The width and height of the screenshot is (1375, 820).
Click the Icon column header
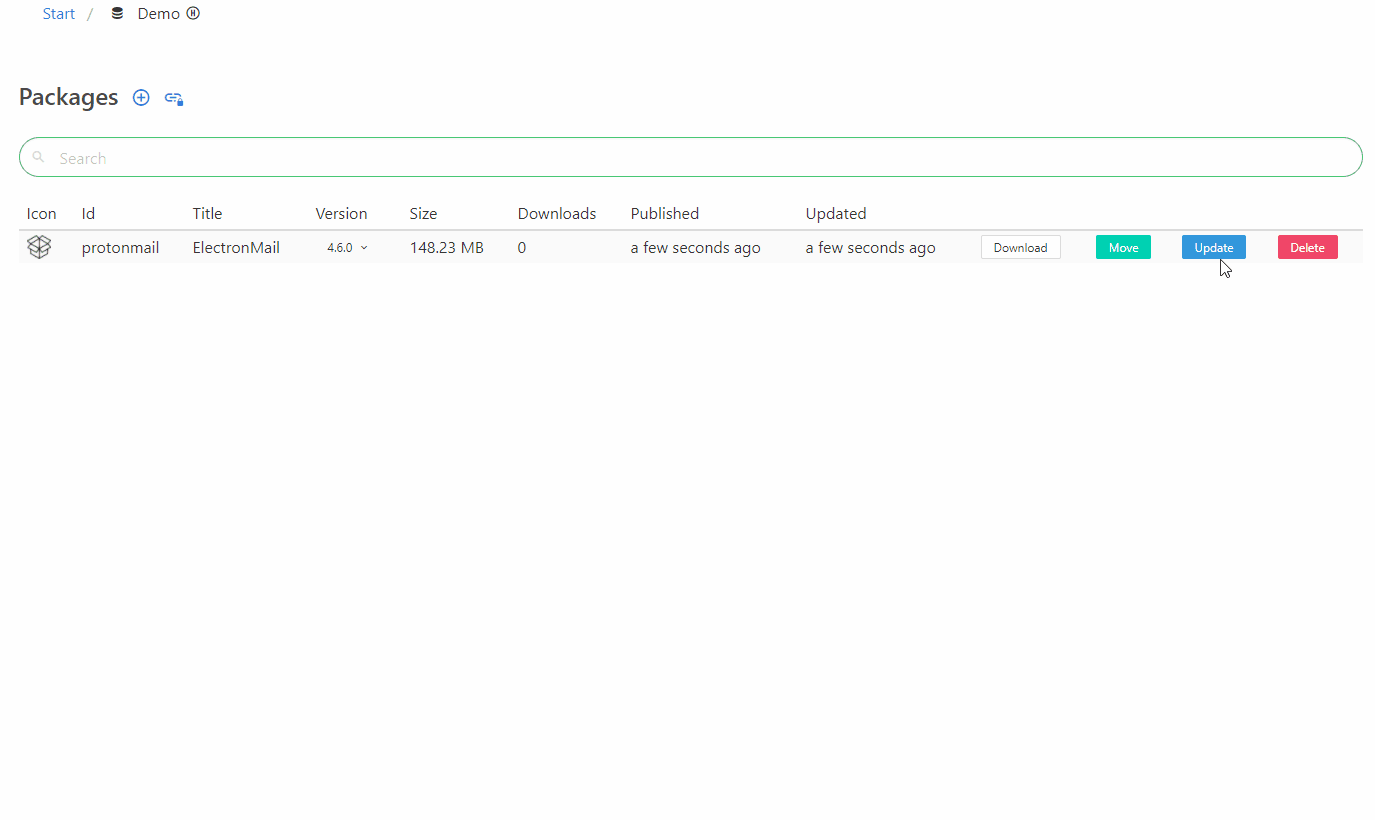42,213
